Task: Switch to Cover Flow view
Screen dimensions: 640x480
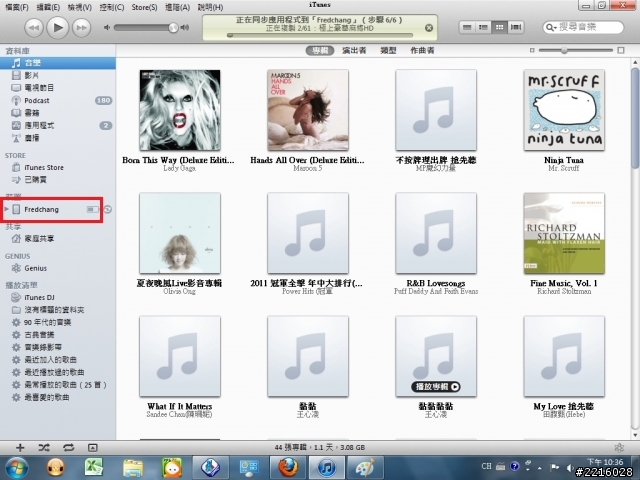Action: (x=516, y=27)
